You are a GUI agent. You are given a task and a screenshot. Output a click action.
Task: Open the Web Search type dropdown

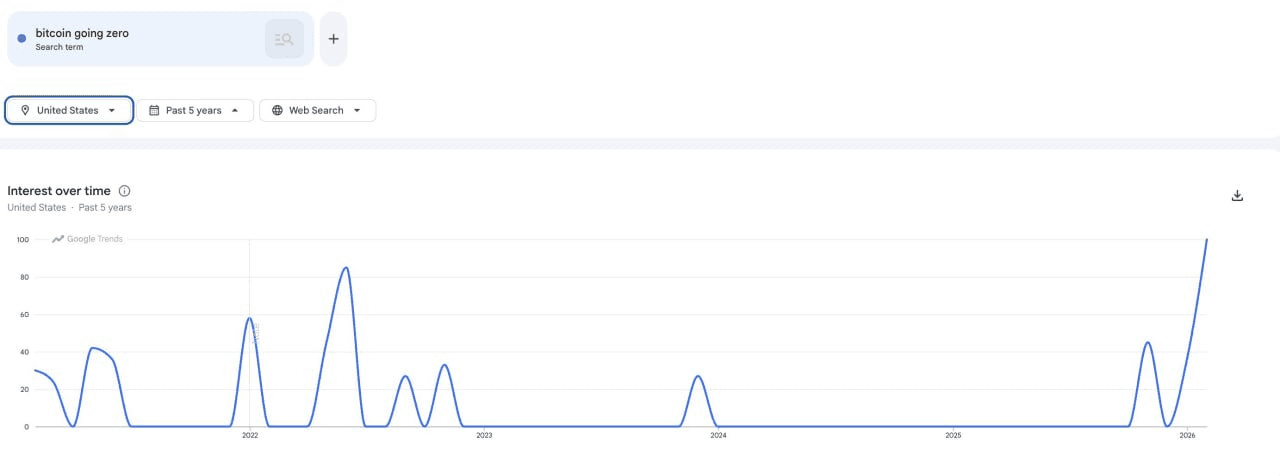(x=356, y=111)
